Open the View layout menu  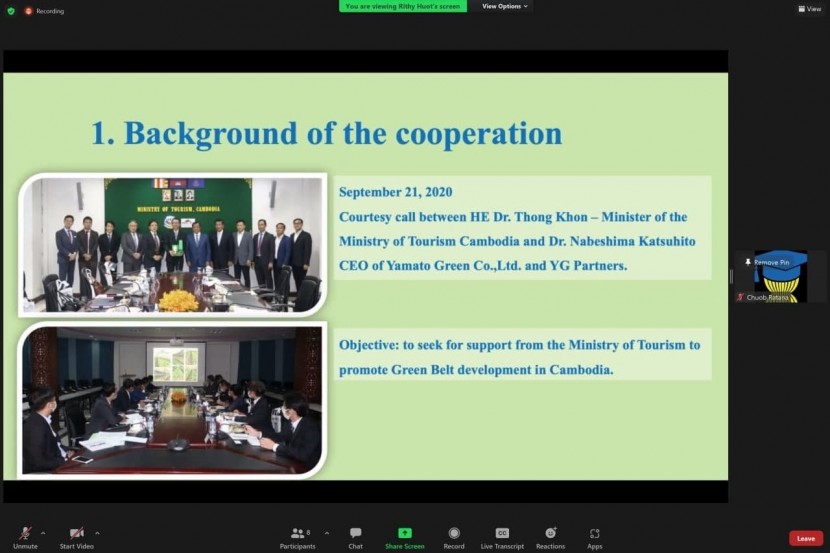(809, 9)
